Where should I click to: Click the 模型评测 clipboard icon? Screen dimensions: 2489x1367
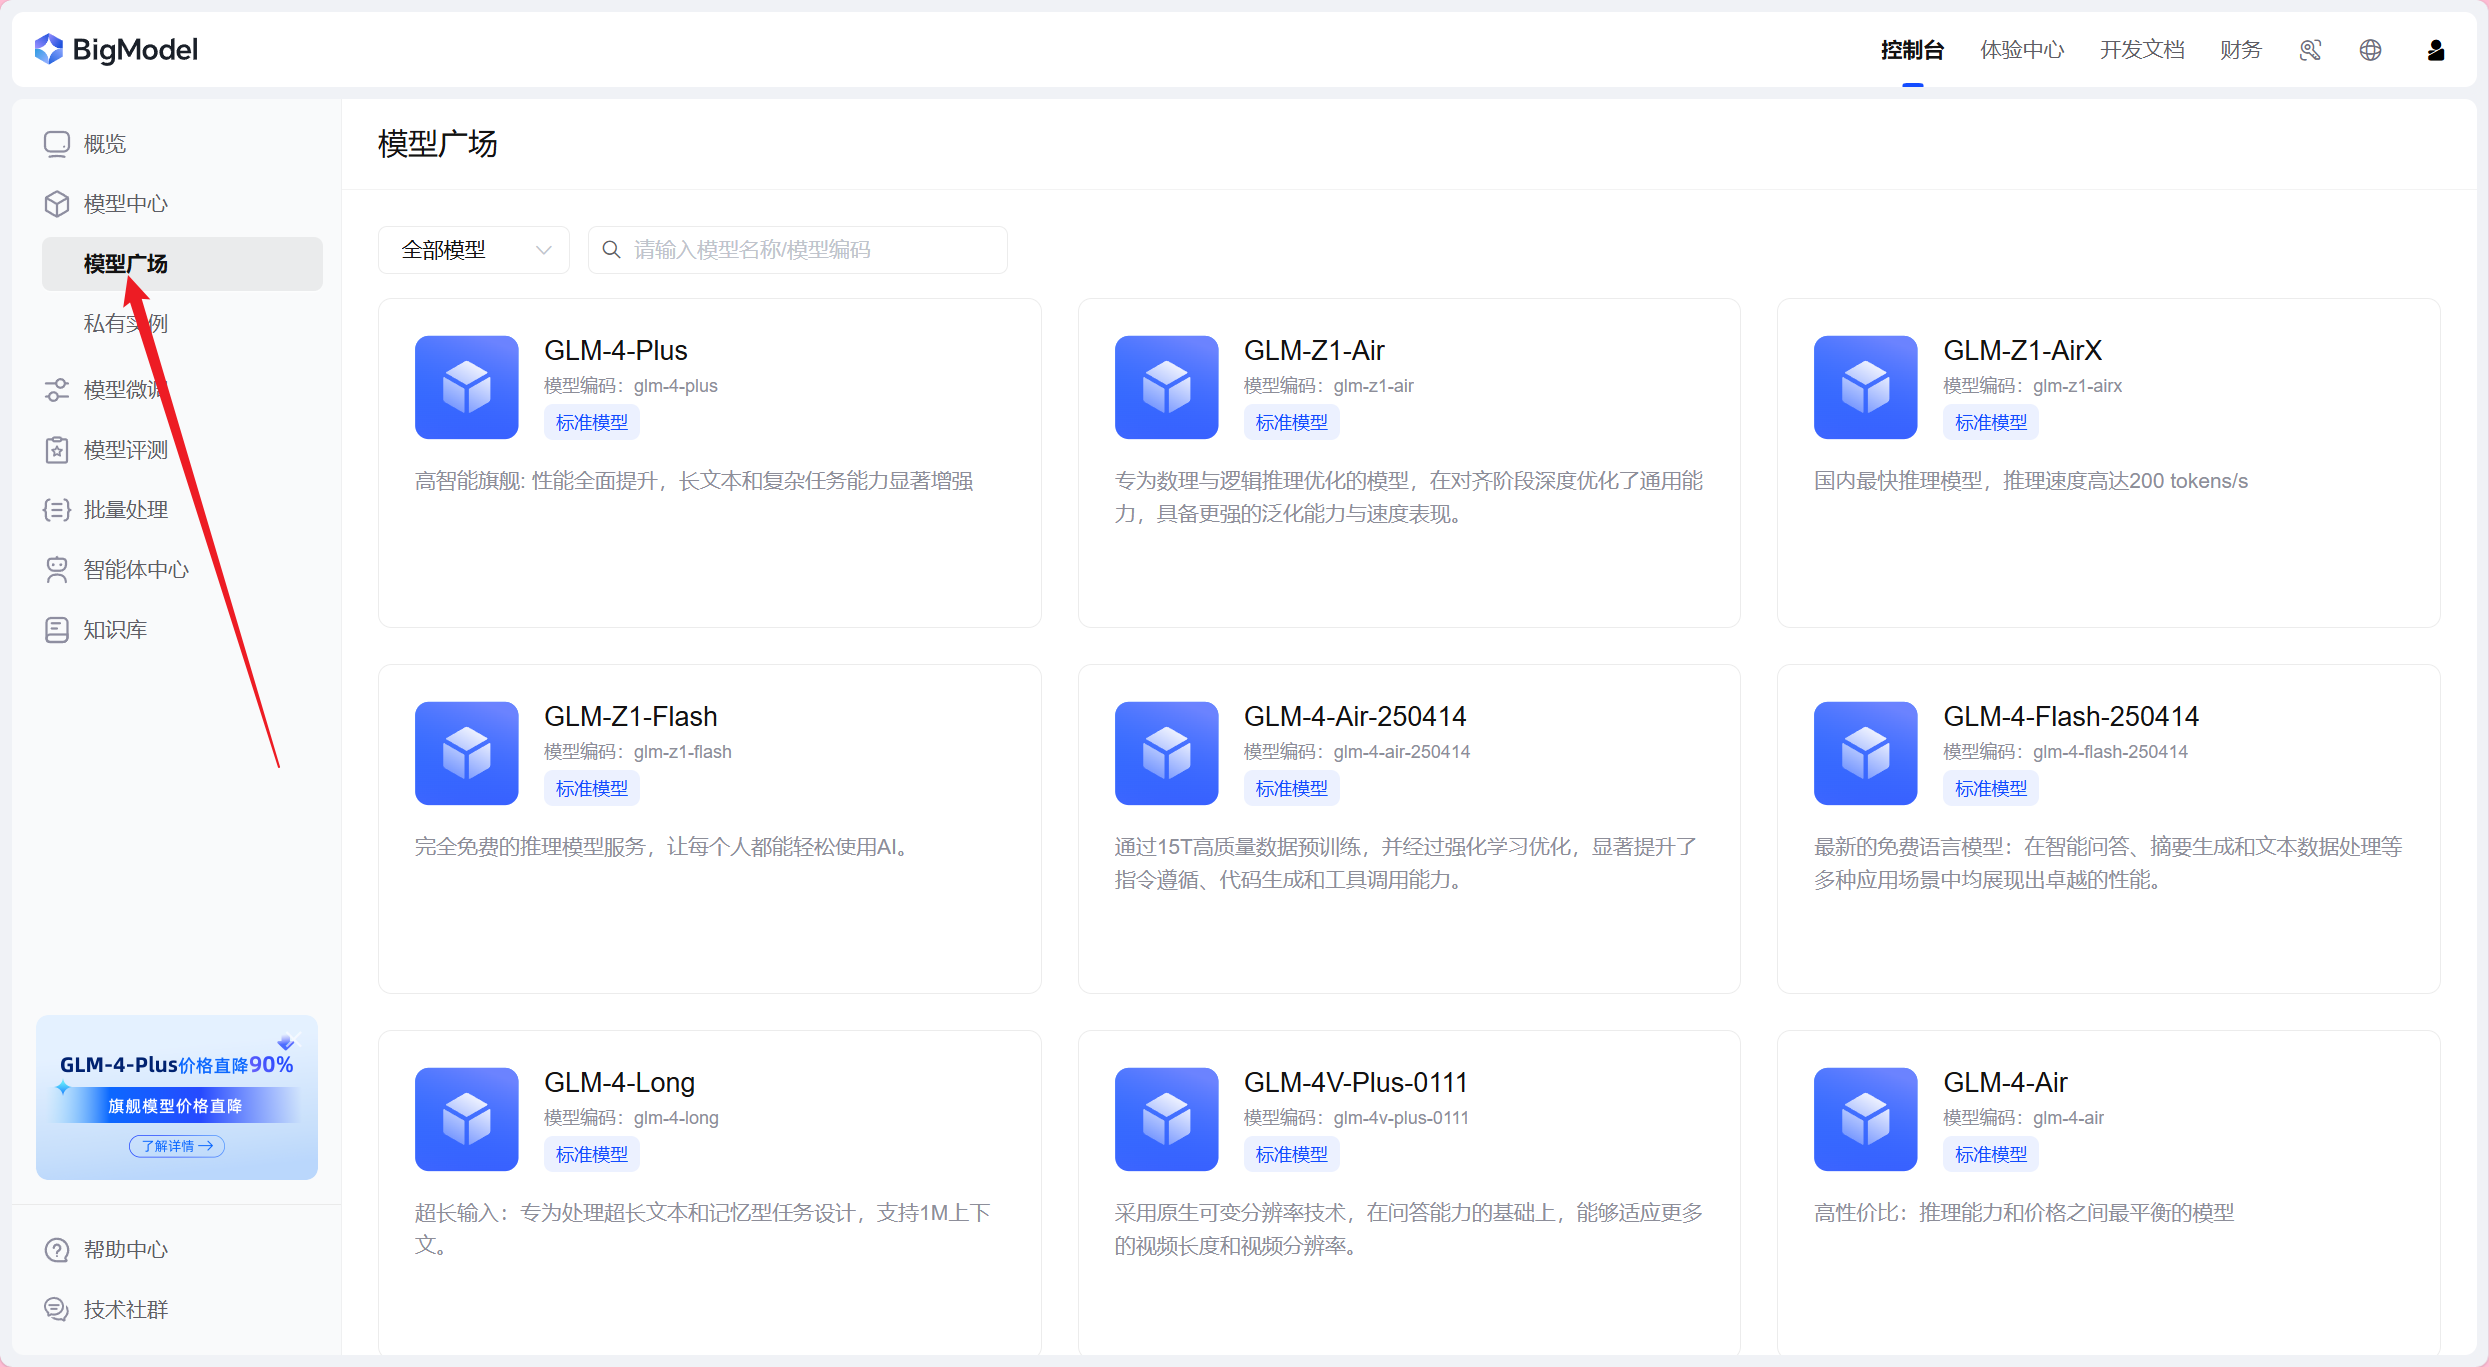57,450
